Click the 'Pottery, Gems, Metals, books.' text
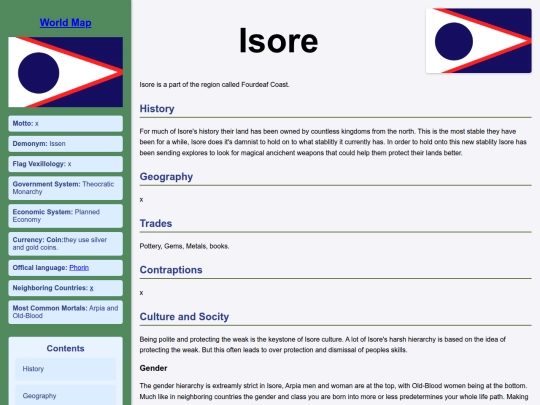The image size is (540, 405). pos(184,246)
